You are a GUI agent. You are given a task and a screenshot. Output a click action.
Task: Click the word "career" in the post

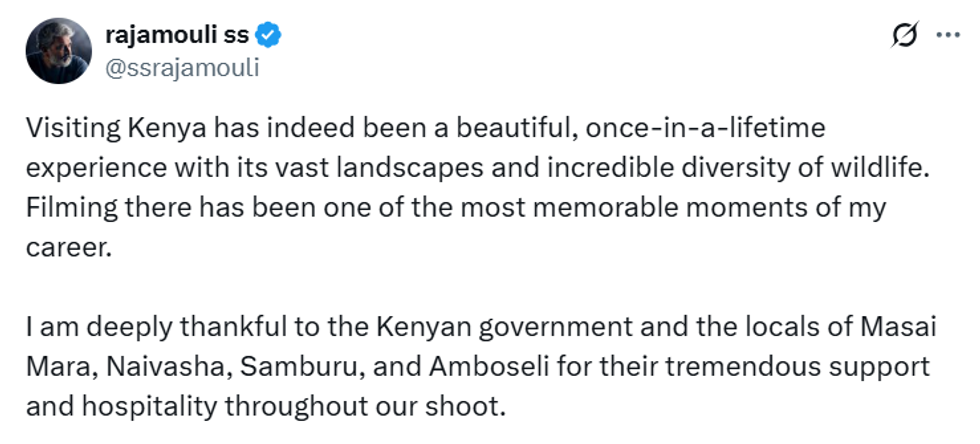coord(63,247)
